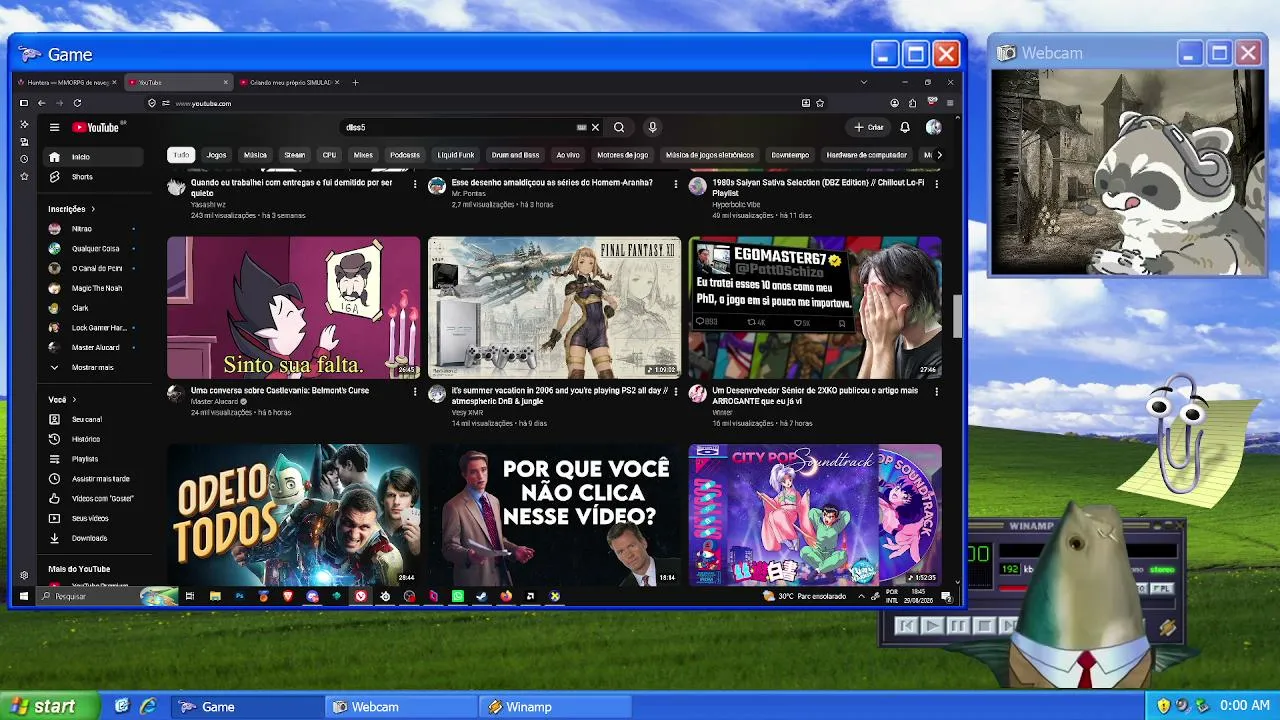Open YouTube notifications bell
This screenshot has height=720, width=1280.
coord(905,127)
